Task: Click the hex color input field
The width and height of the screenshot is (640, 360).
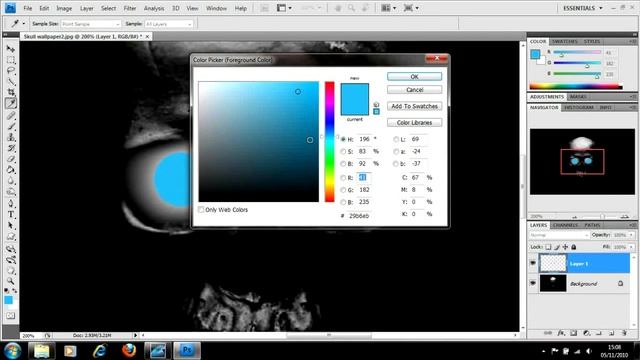Action: coord(360,216)
